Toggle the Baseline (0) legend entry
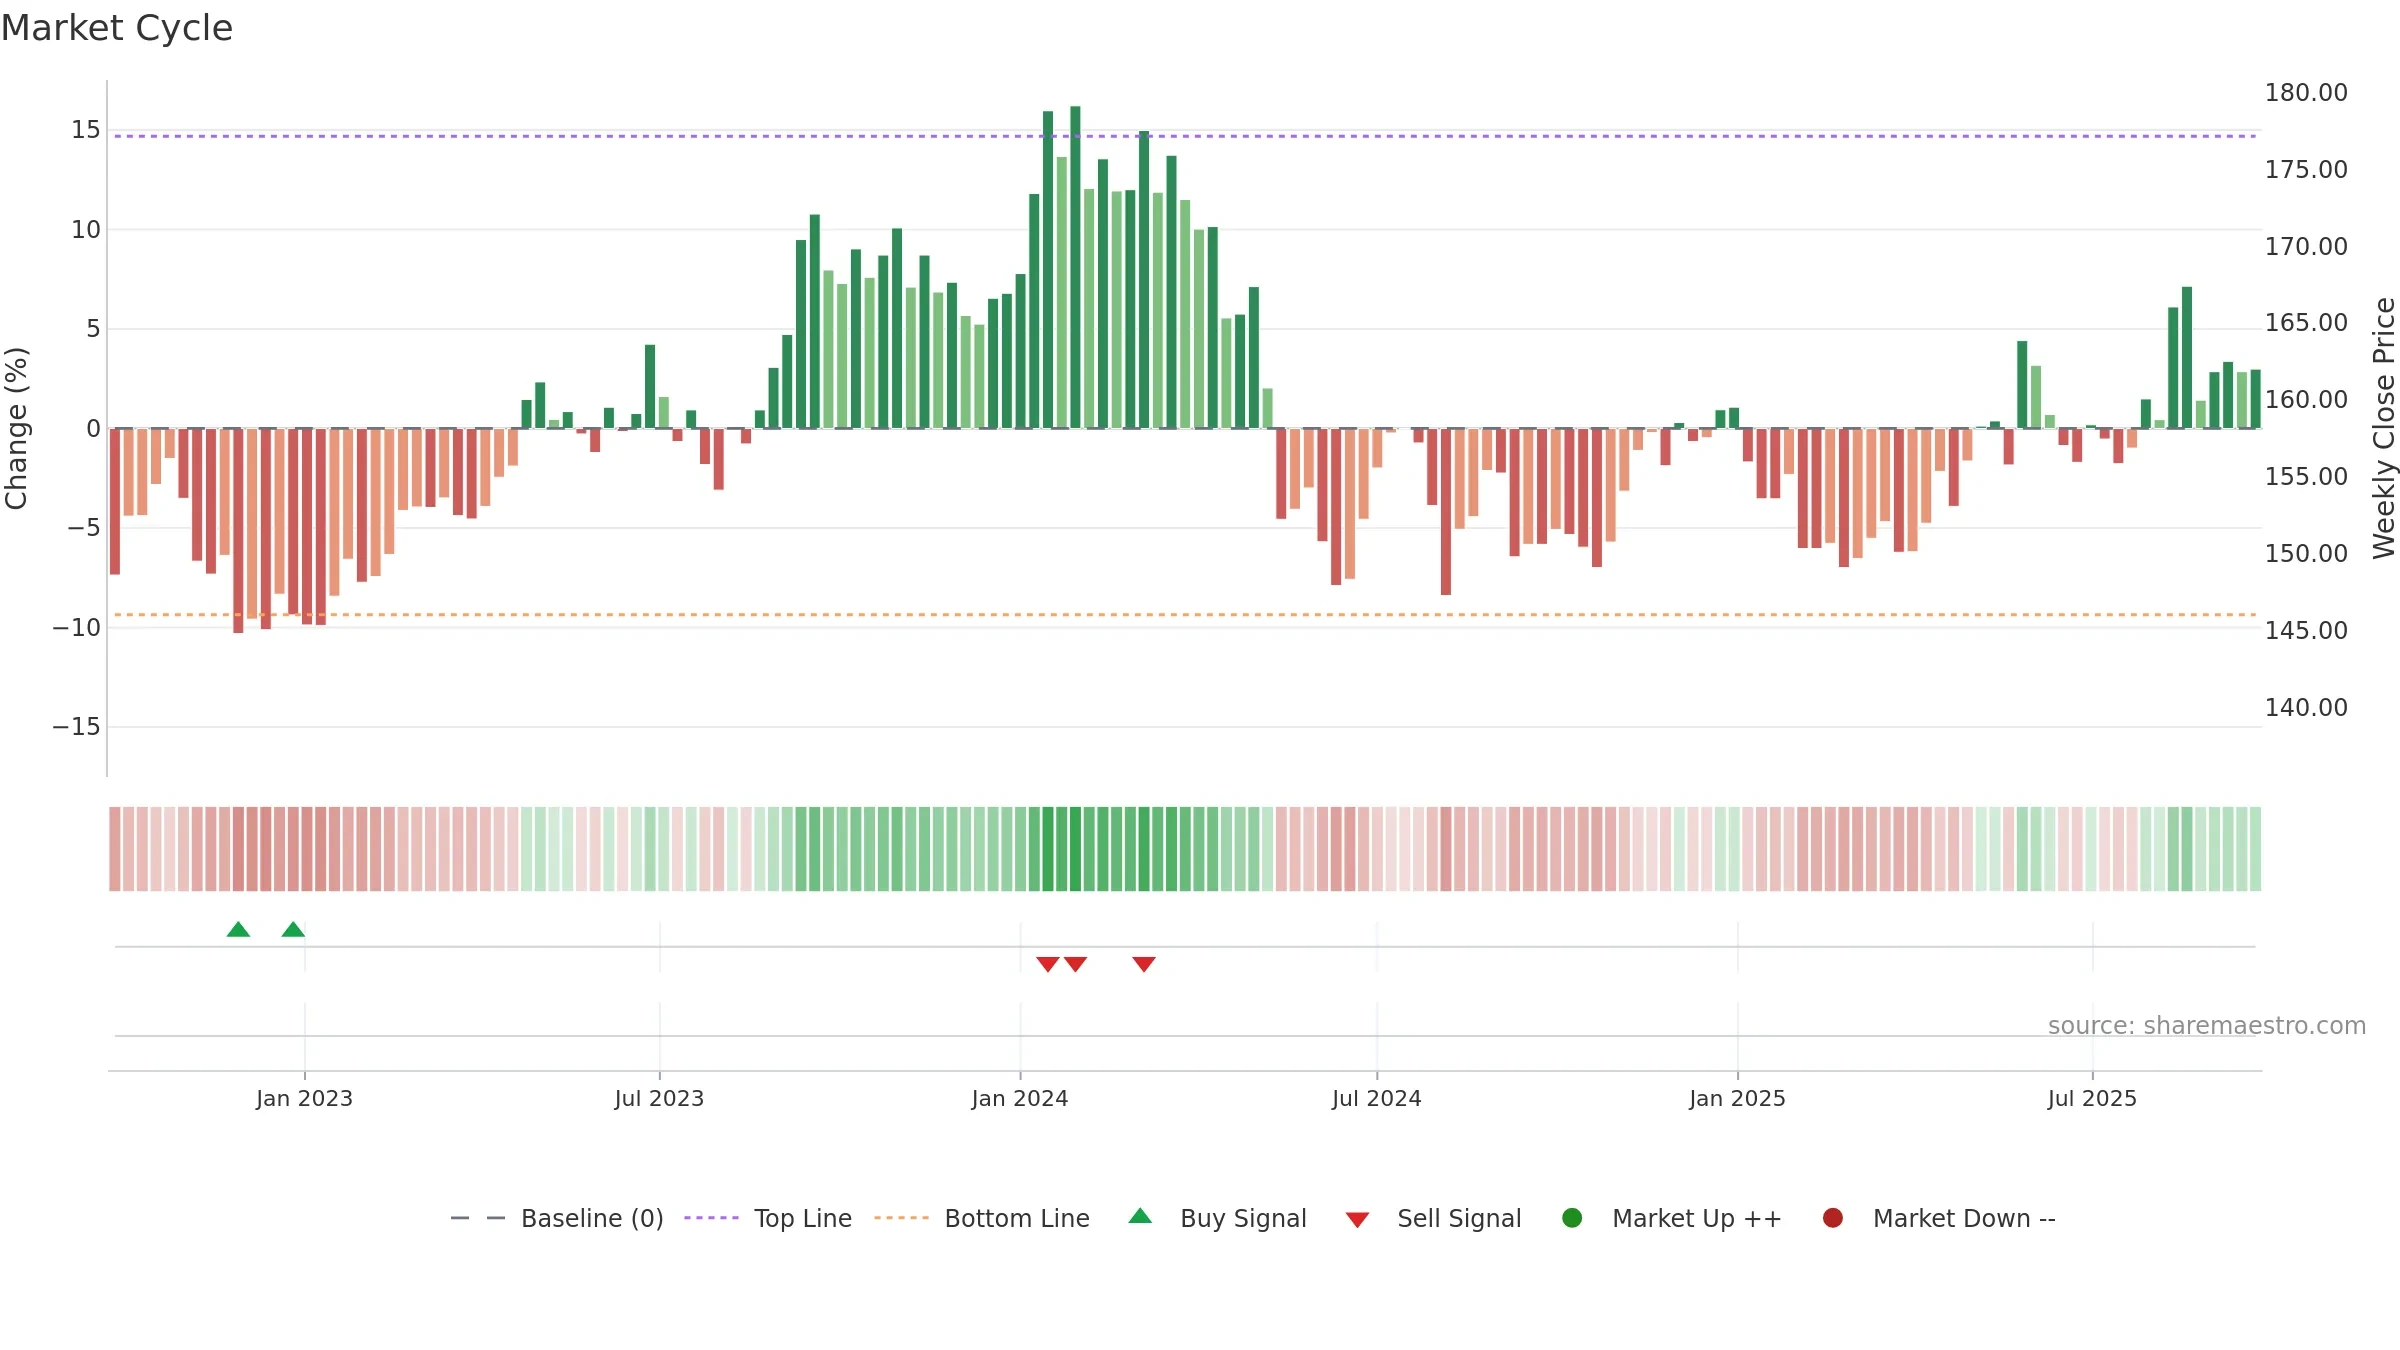 (557, 1218)
